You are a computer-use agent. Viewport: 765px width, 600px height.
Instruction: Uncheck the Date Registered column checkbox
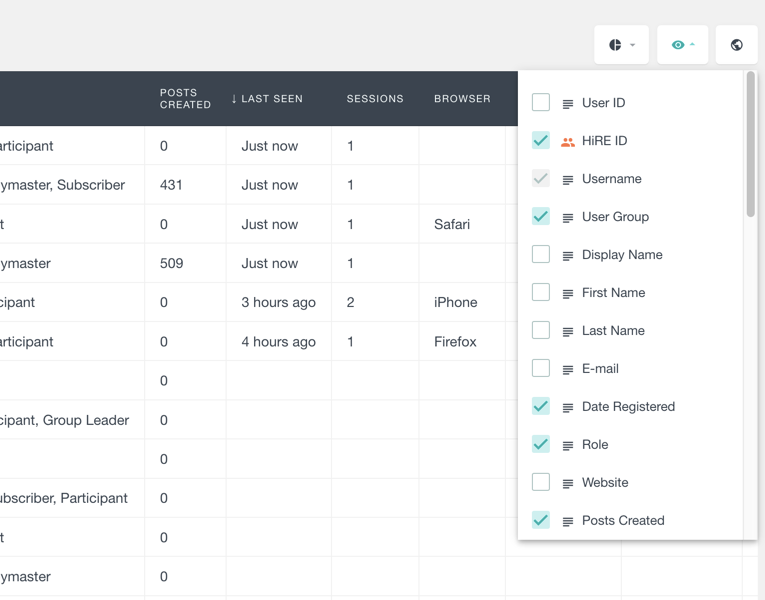tap(541, 406)
